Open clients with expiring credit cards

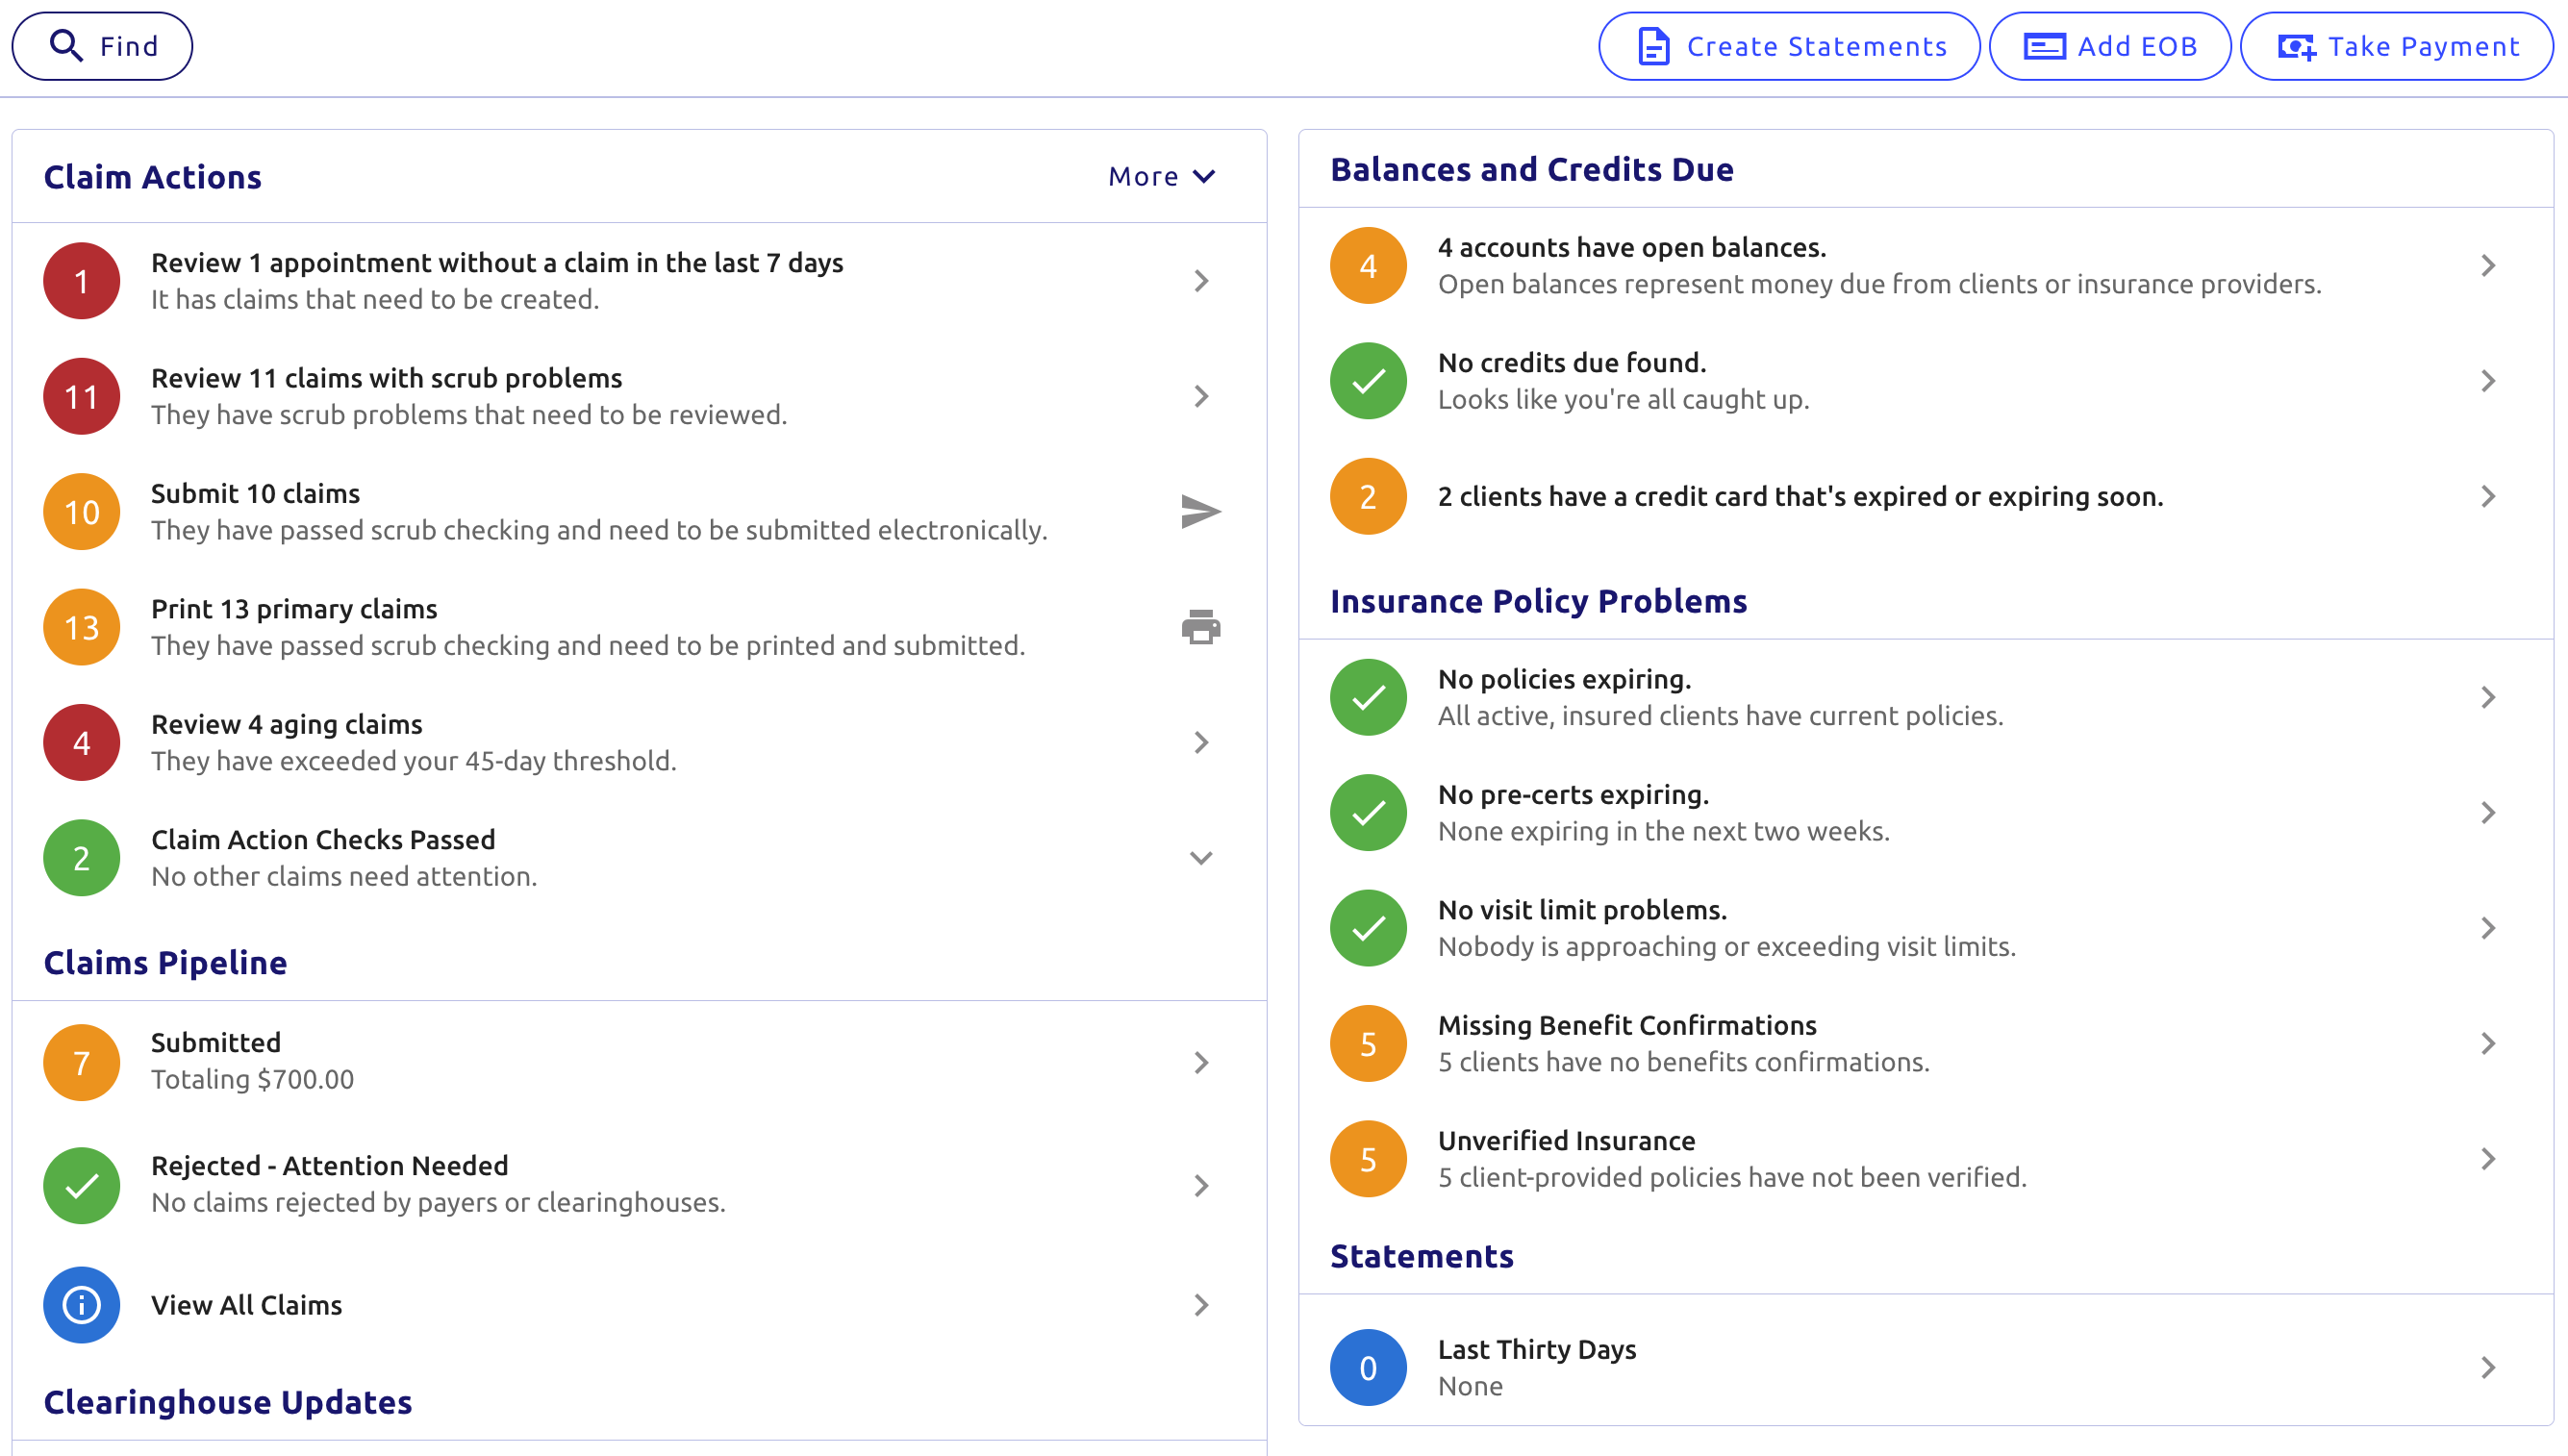click(x=1800, y=497)
